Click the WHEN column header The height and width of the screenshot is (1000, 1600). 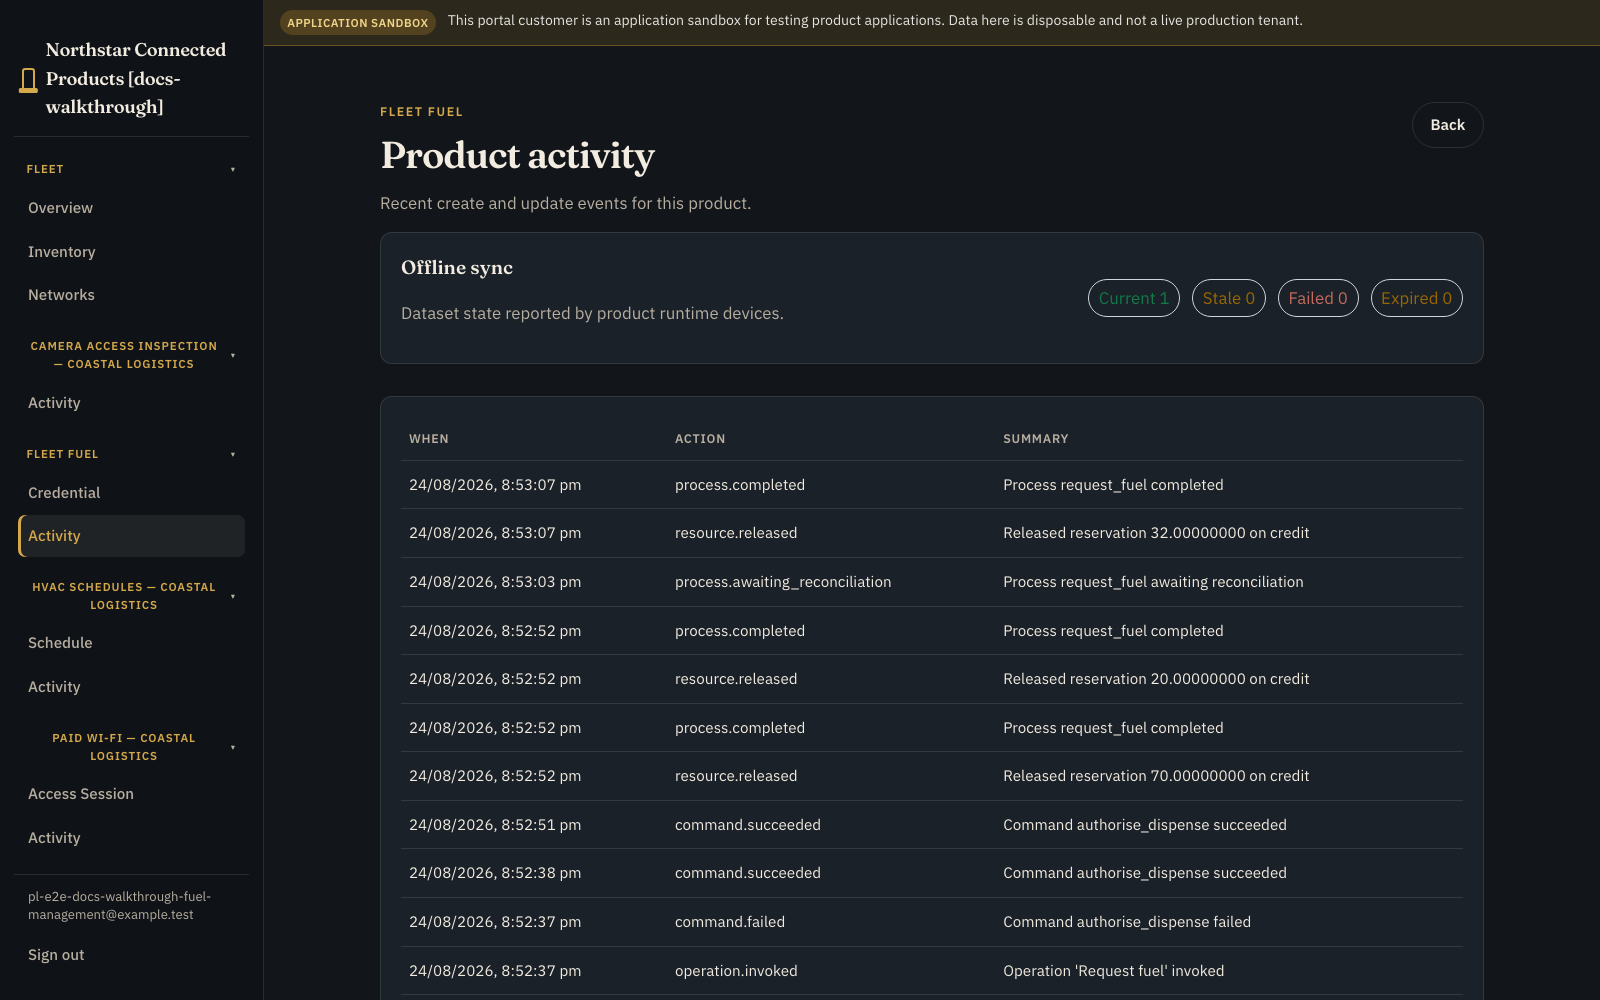(x=429, y=439)
